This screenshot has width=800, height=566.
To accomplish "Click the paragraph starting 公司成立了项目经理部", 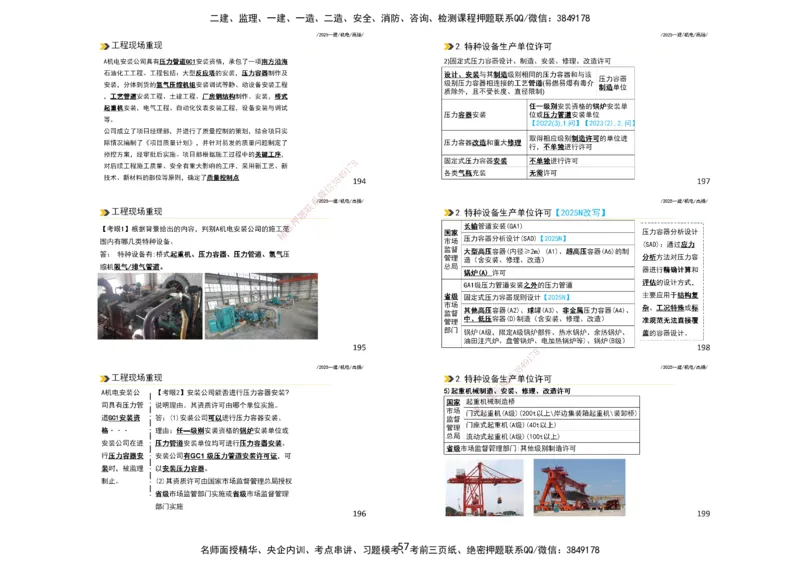I will (196, 154).
